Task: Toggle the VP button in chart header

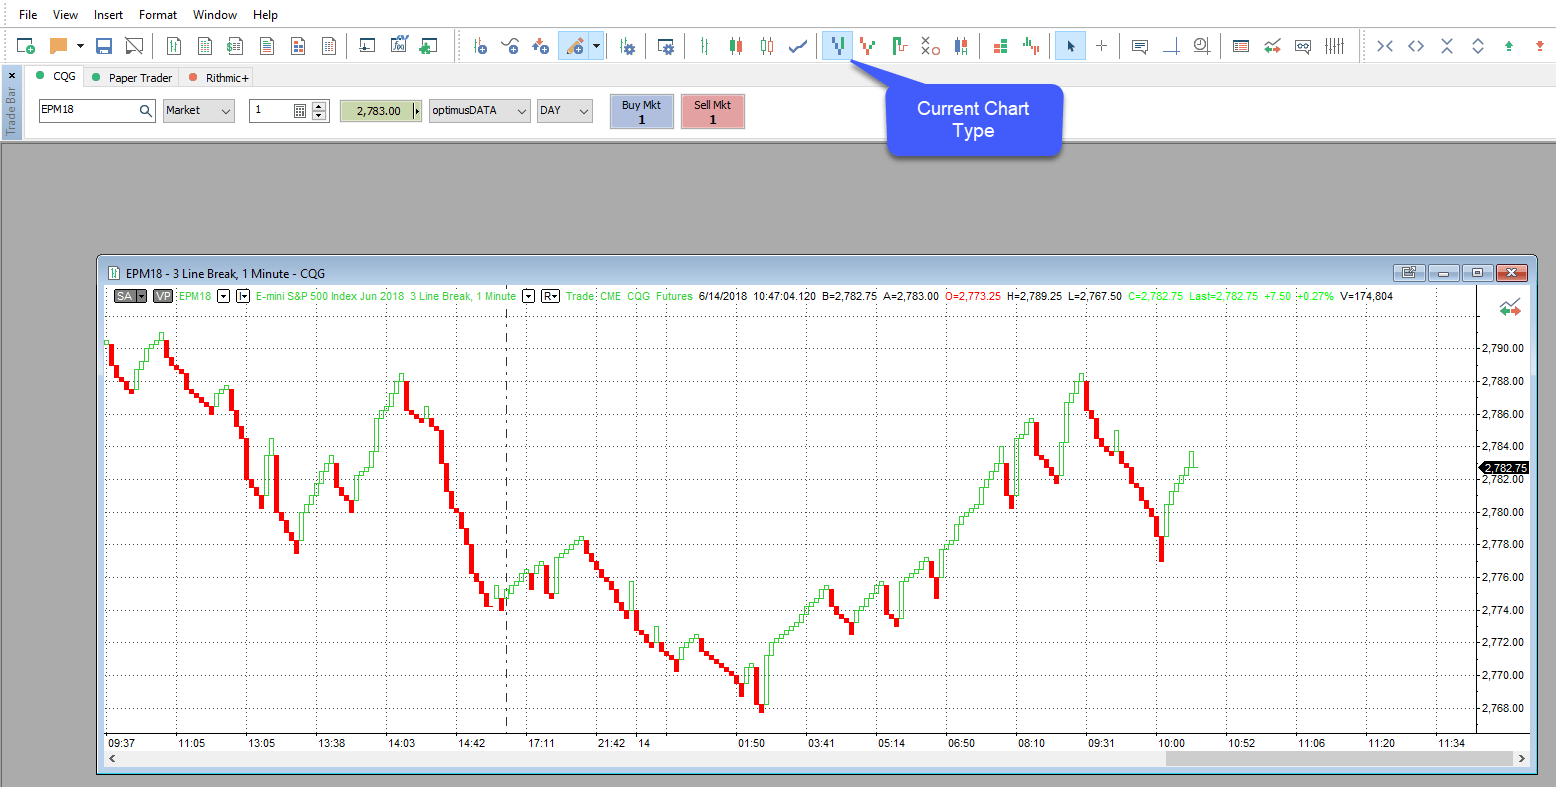Action: coord(163,296)
